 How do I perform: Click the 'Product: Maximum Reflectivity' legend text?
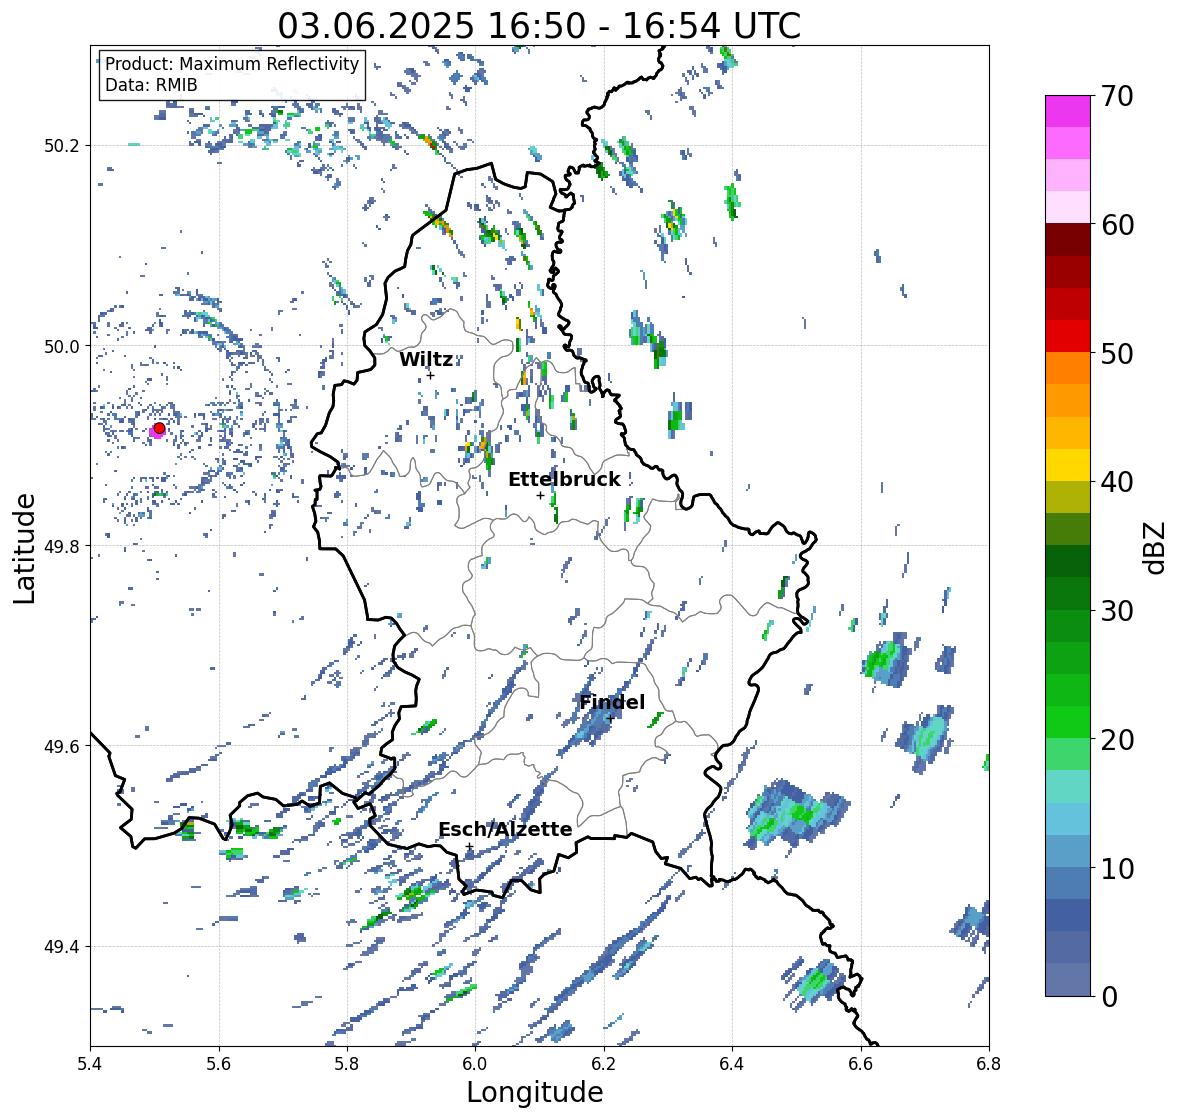(232, 64)
